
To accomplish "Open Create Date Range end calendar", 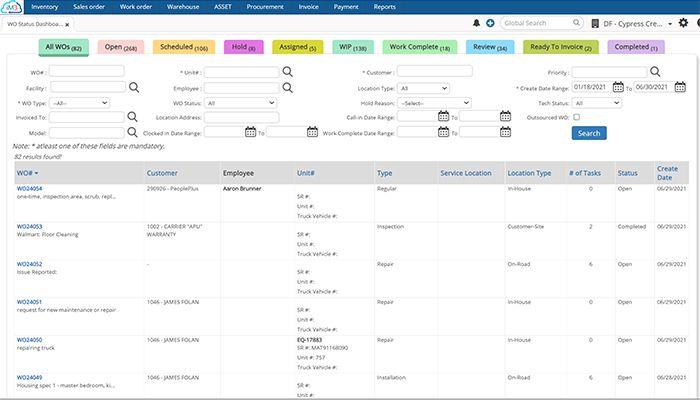I will 680,87.
